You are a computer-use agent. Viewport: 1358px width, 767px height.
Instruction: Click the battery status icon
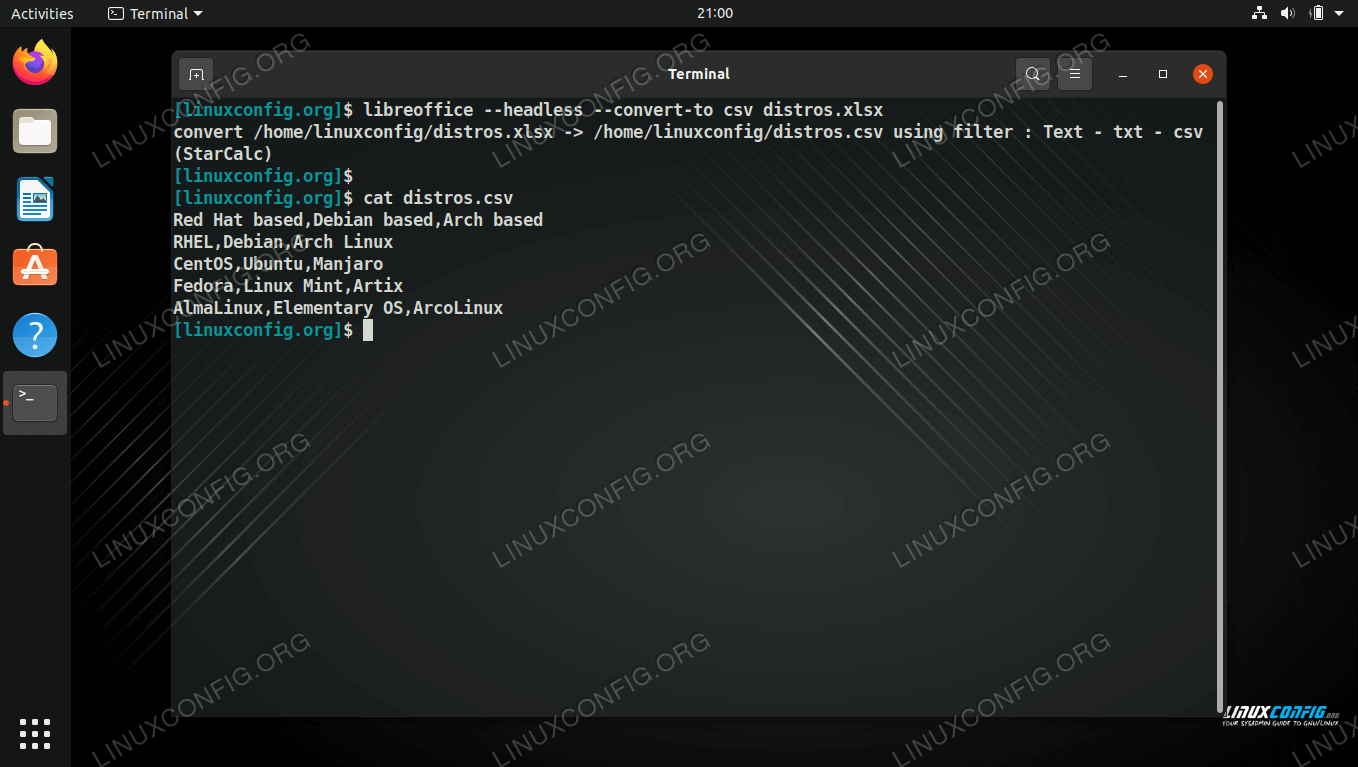click(x=1317, y=14)
